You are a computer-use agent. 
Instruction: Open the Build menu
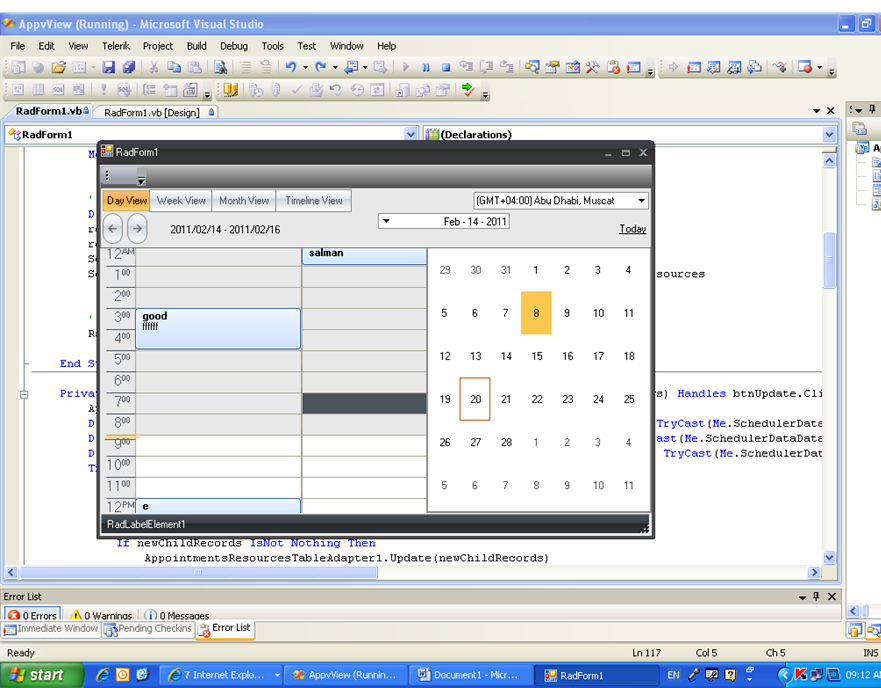197,46
